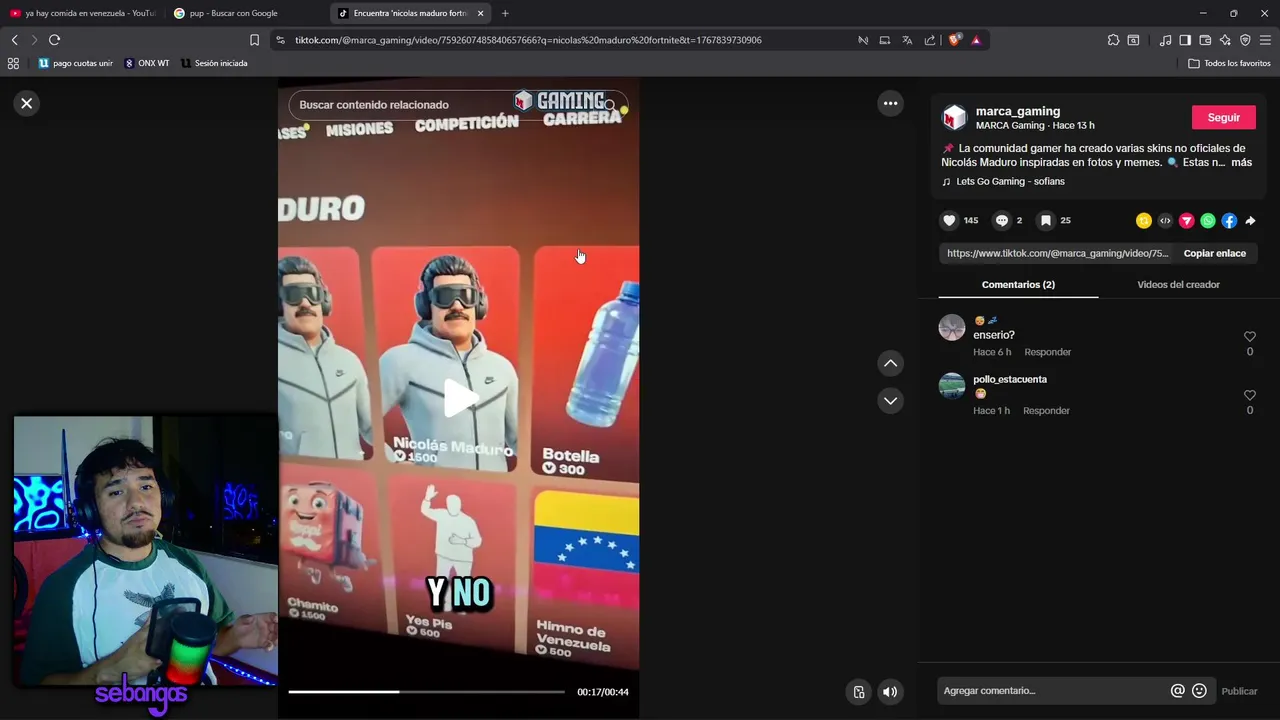1280x720 pixels.
Task: Toggle the browser sidebar panel
Action: [x=1185, y=40]
